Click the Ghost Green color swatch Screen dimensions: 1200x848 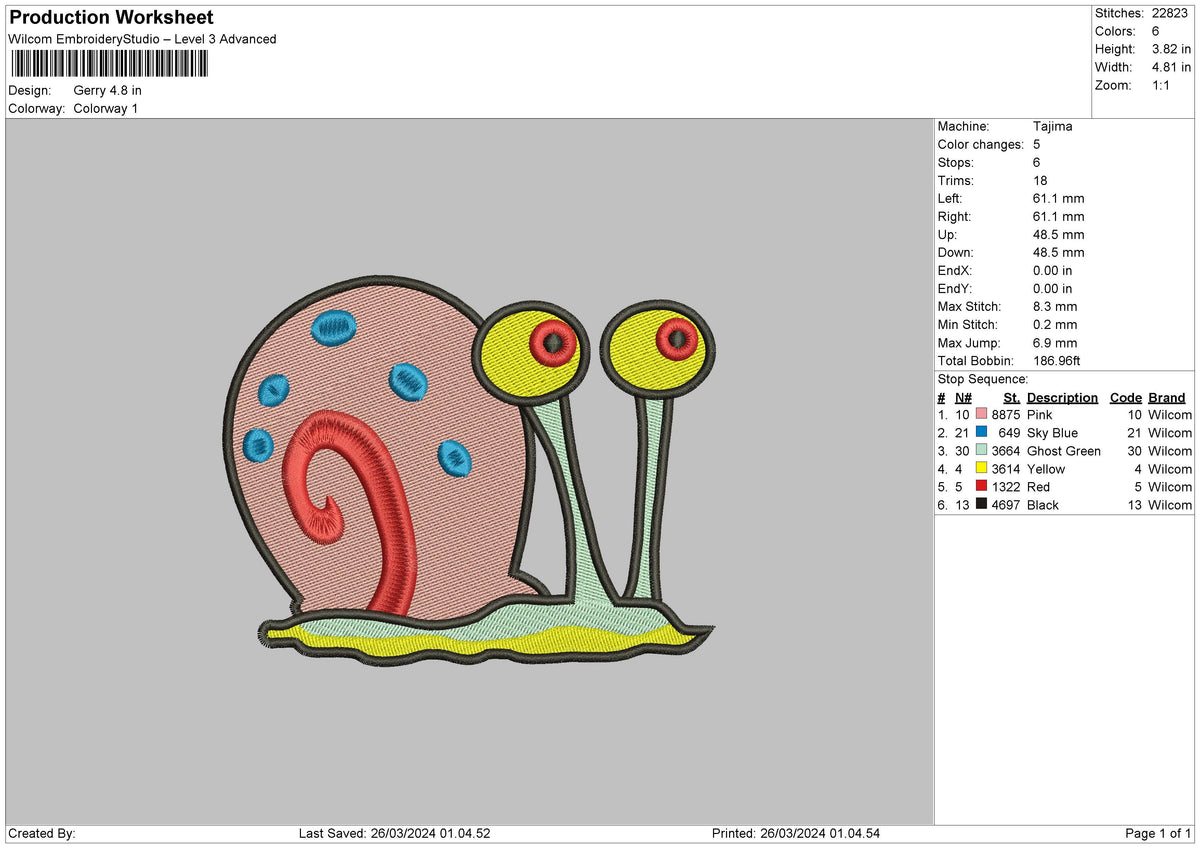click(x=981, y=451)
